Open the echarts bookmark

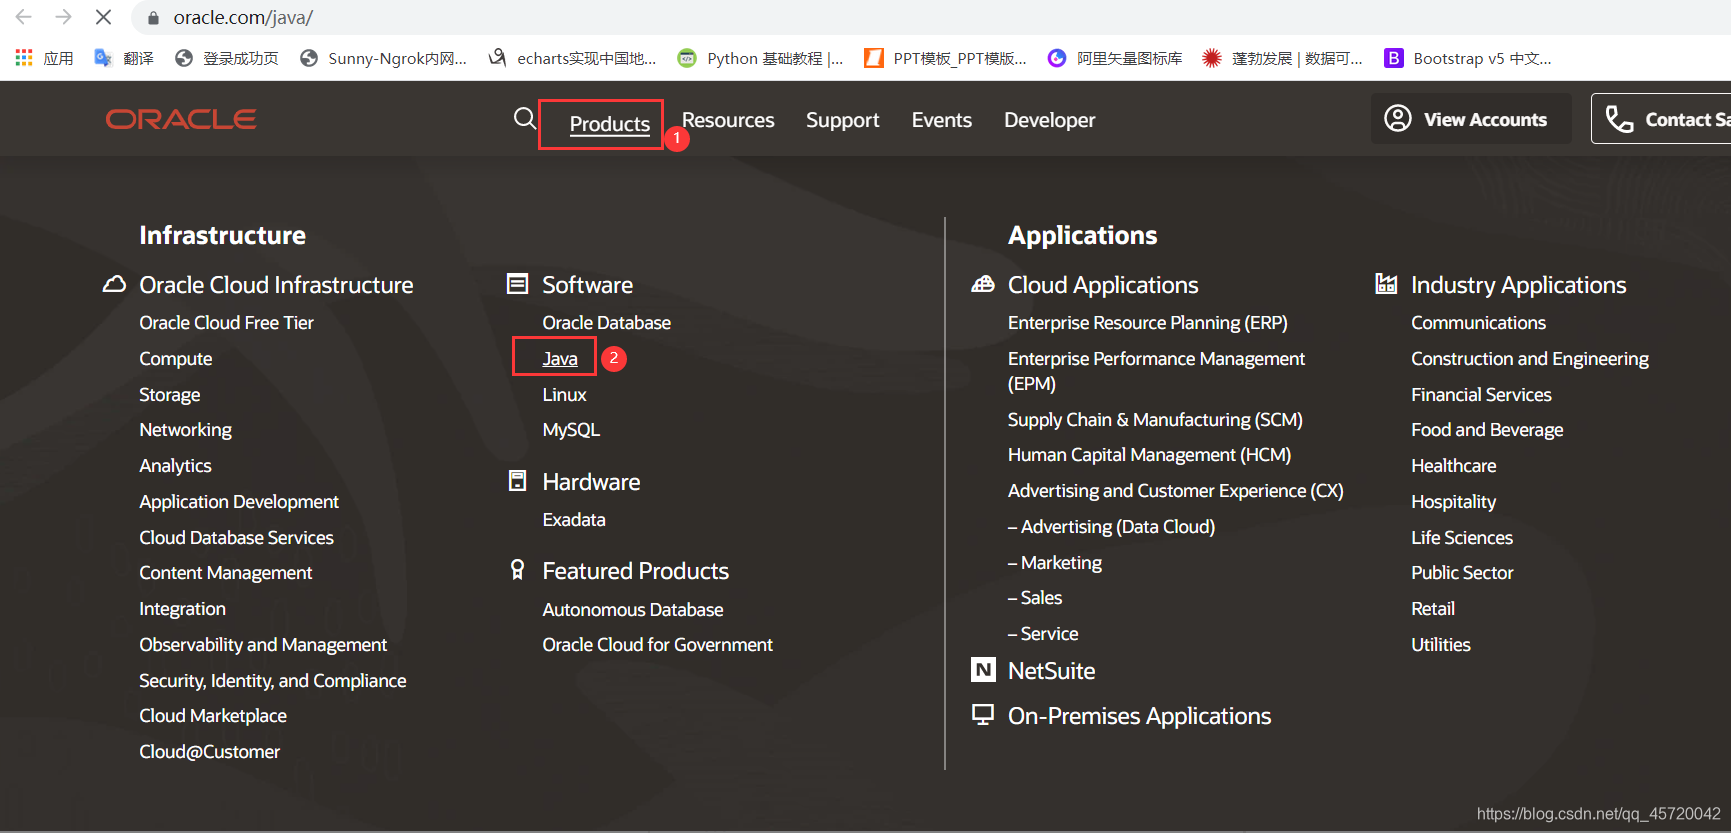click(x=572, y=58)
